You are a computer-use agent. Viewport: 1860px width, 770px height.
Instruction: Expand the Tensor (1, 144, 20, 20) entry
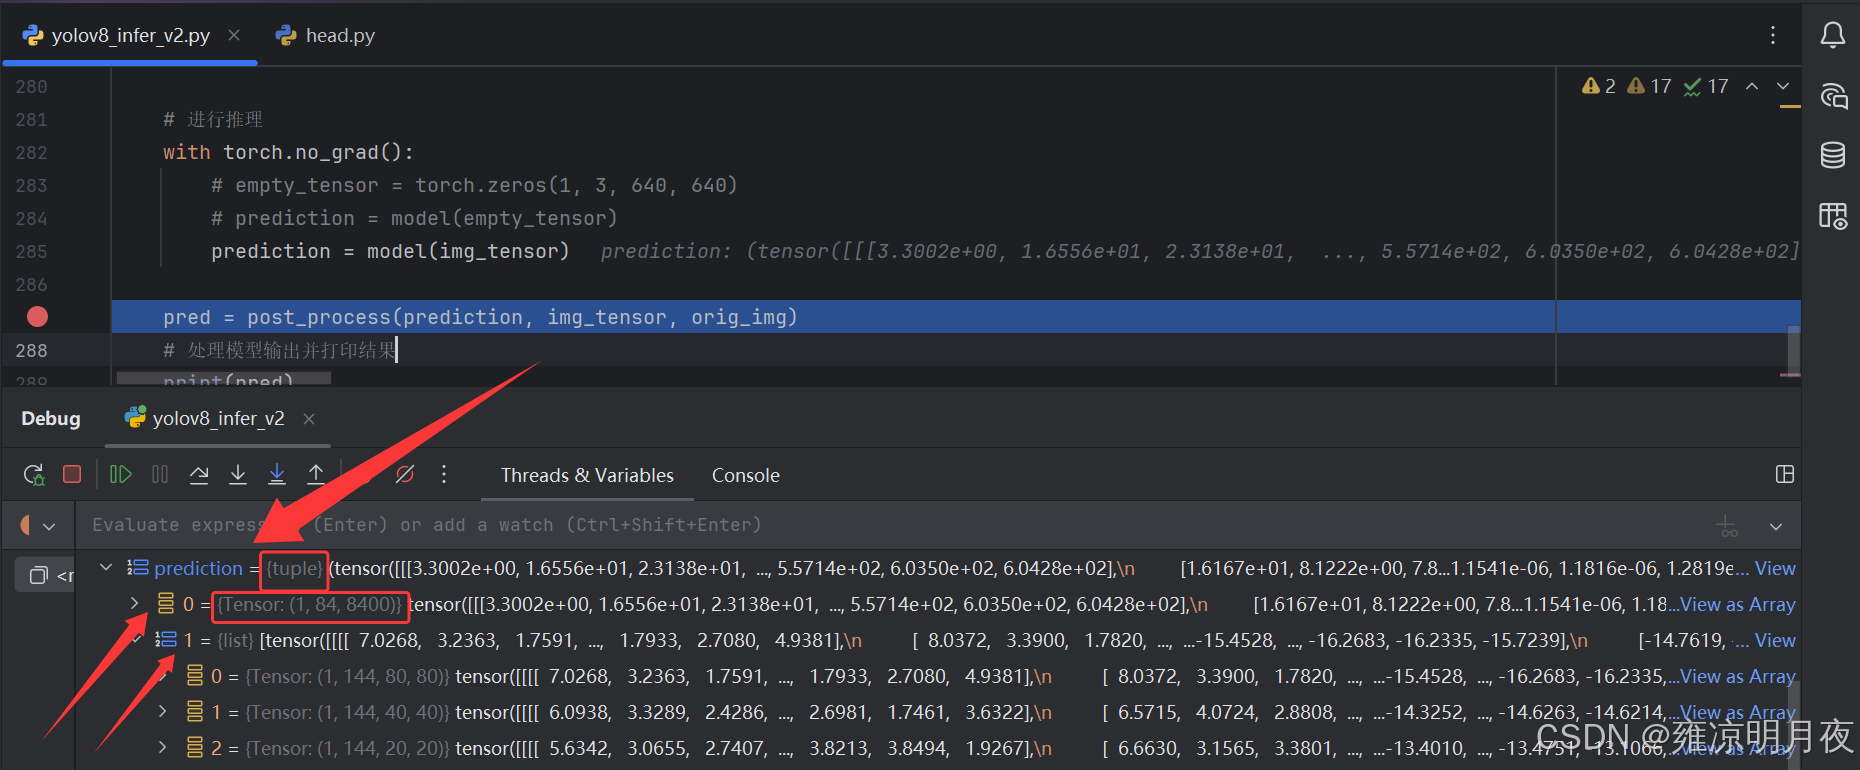click(x=162, y=747)
